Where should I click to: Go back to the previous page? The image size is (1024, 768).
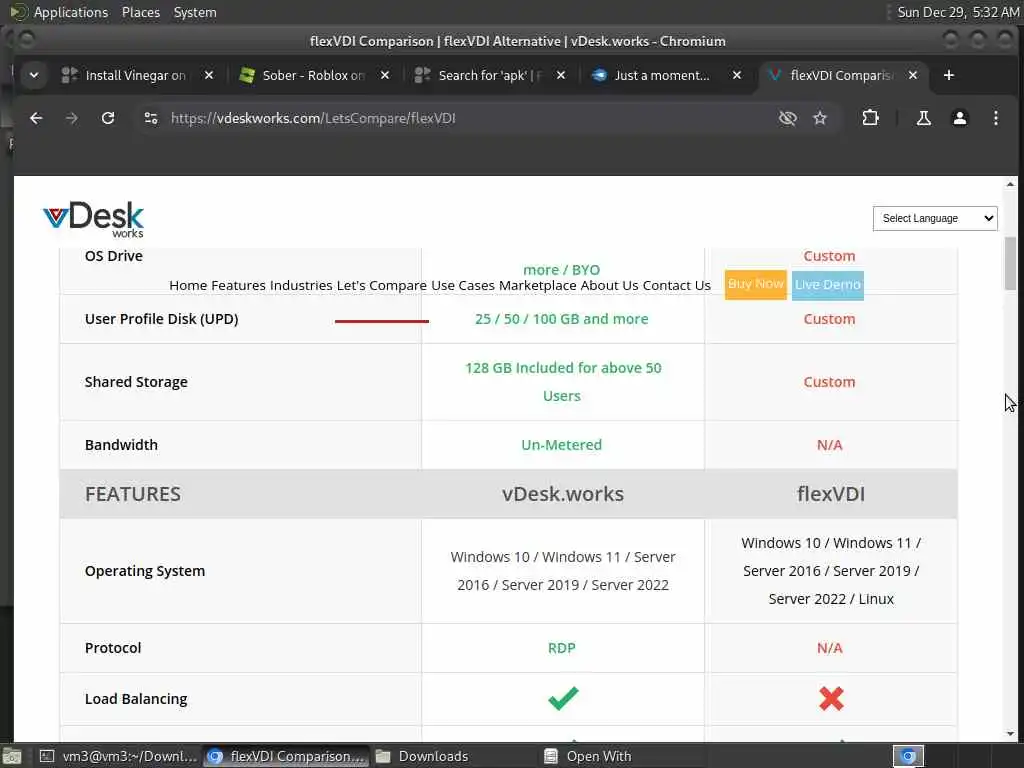point(36,118)
